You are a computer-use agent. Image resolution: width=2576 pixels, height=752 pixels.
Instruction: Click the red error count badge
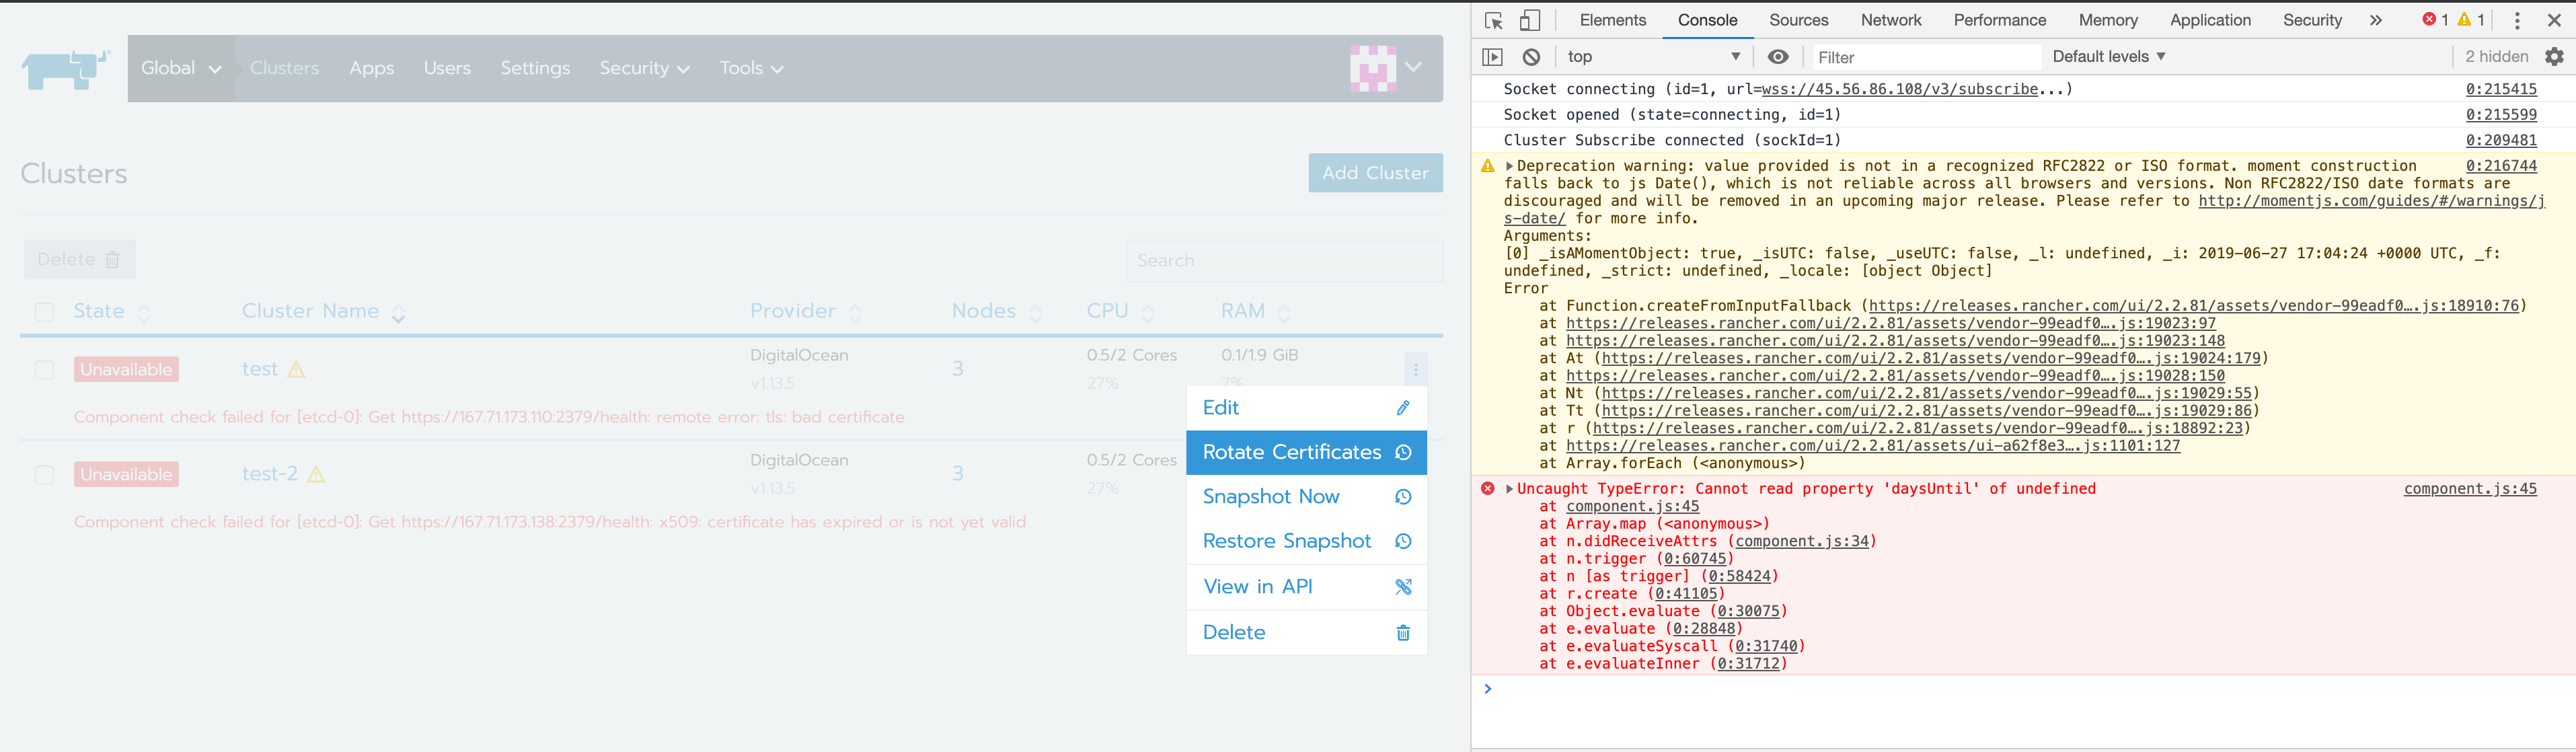2435,20
